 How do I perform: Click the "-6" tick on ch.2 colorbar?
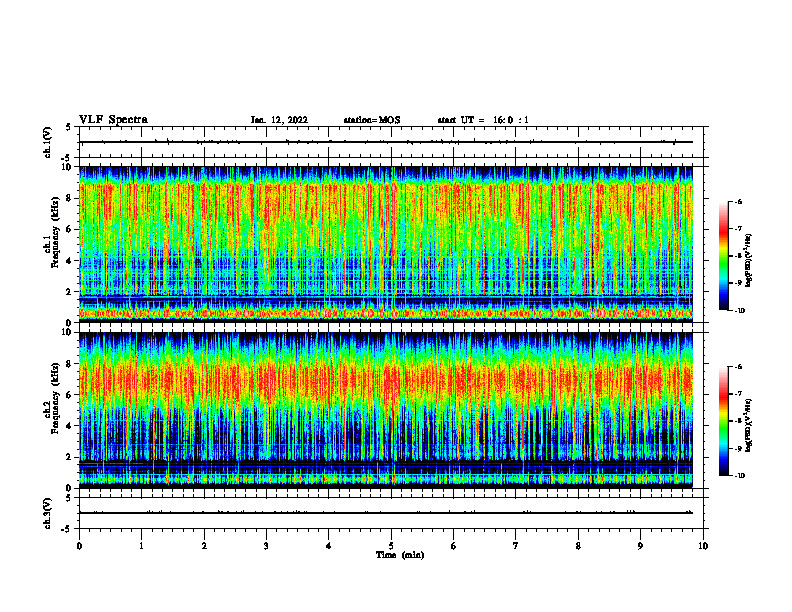(738, 367)
